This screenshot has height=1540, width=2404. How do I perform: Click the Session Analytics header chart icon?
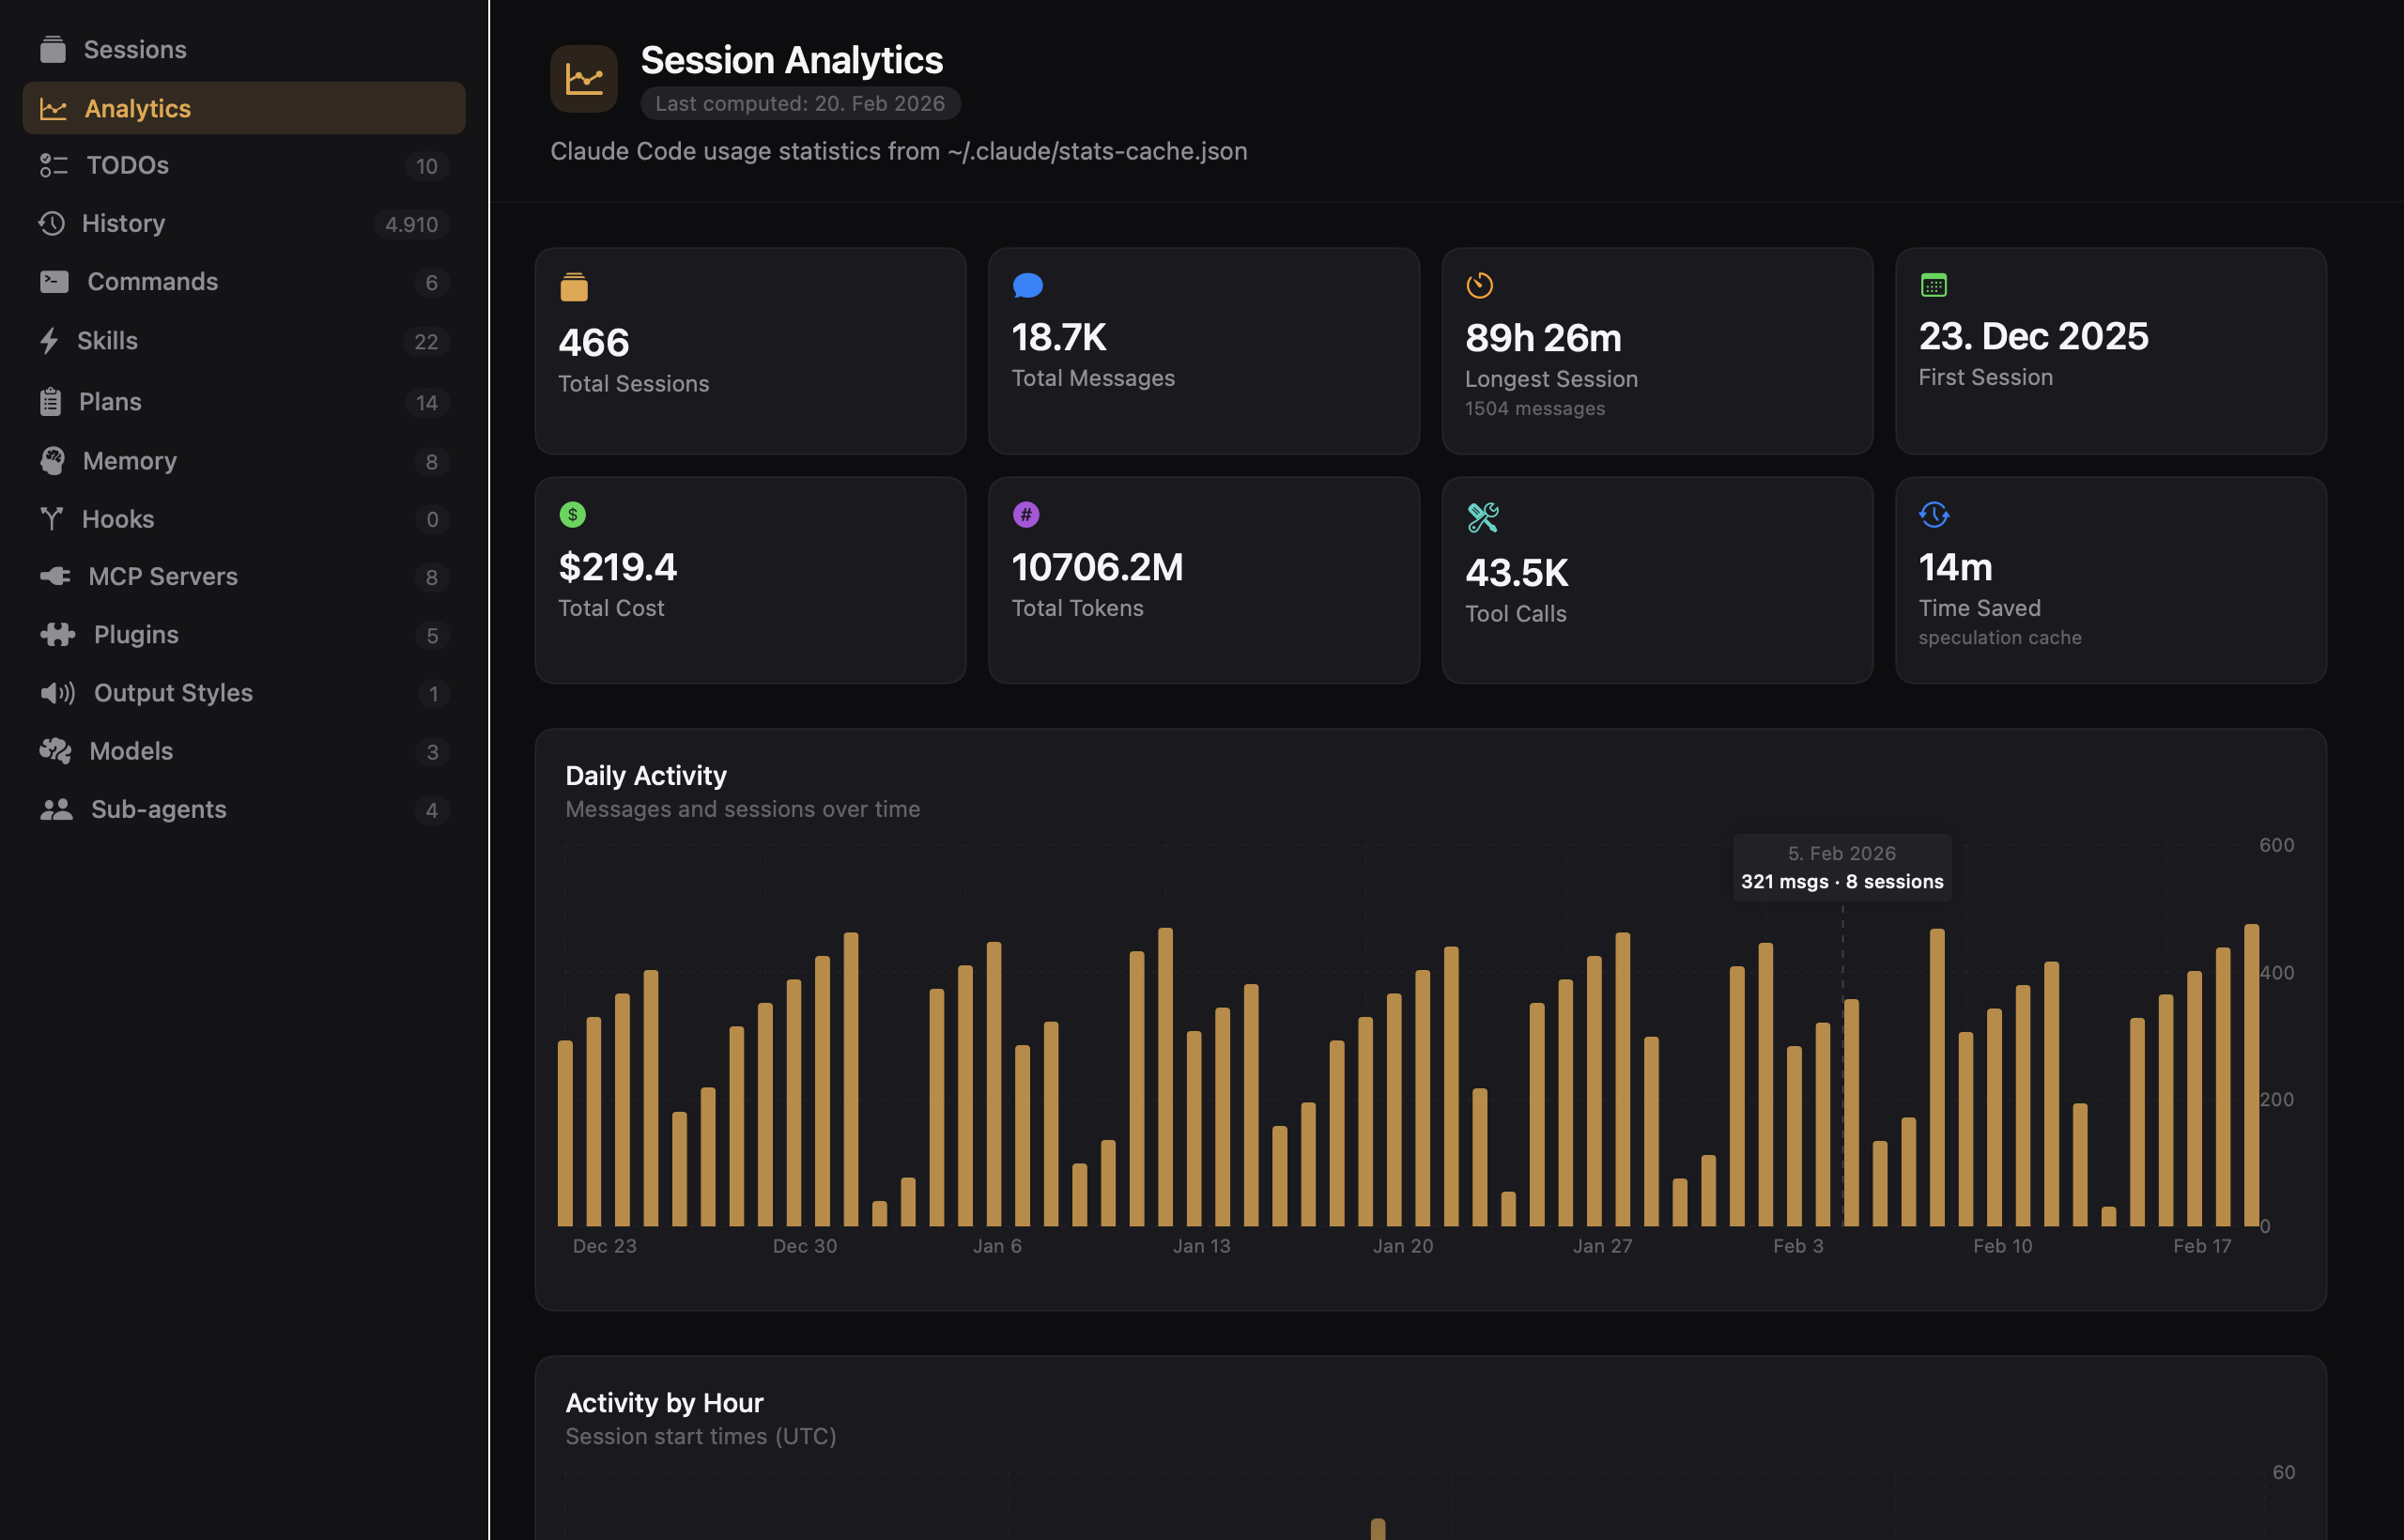click(584, 78)
